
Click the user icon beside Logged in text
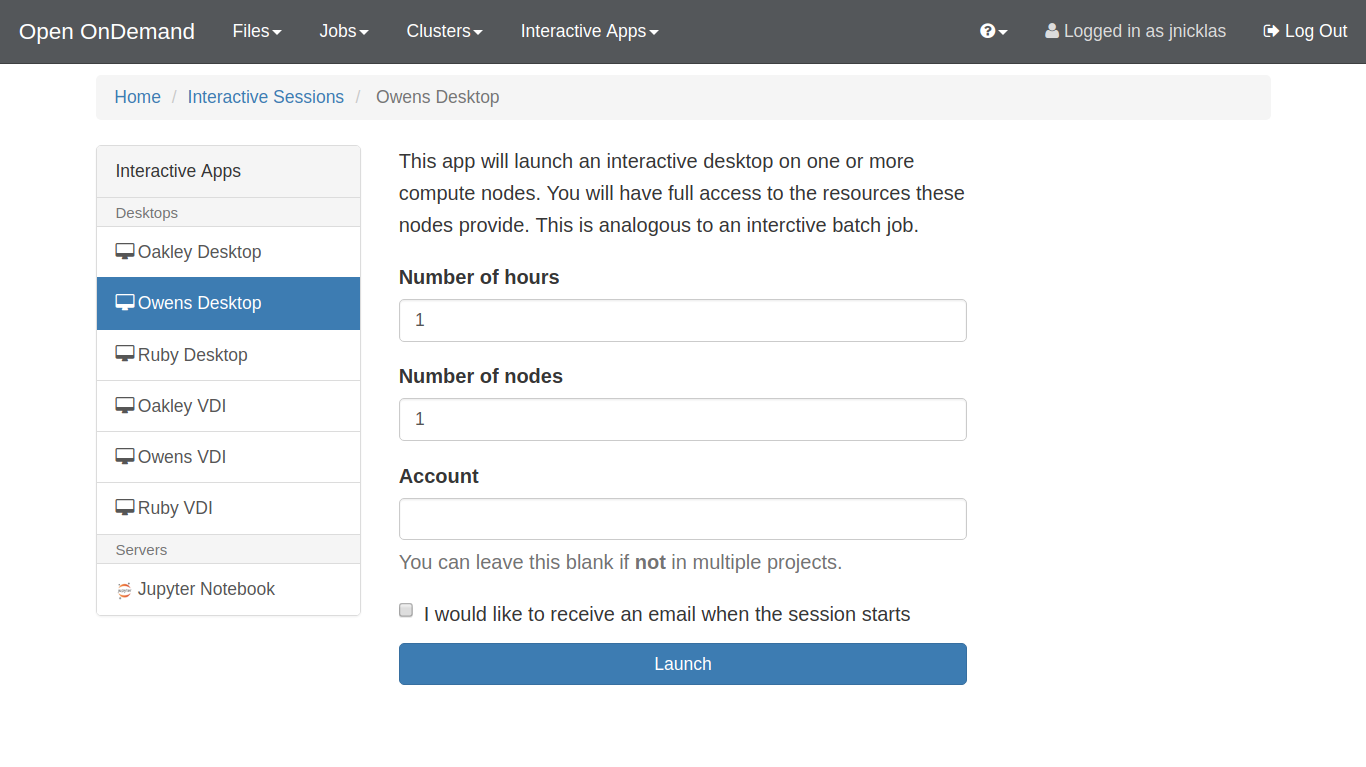point(1052,31)
